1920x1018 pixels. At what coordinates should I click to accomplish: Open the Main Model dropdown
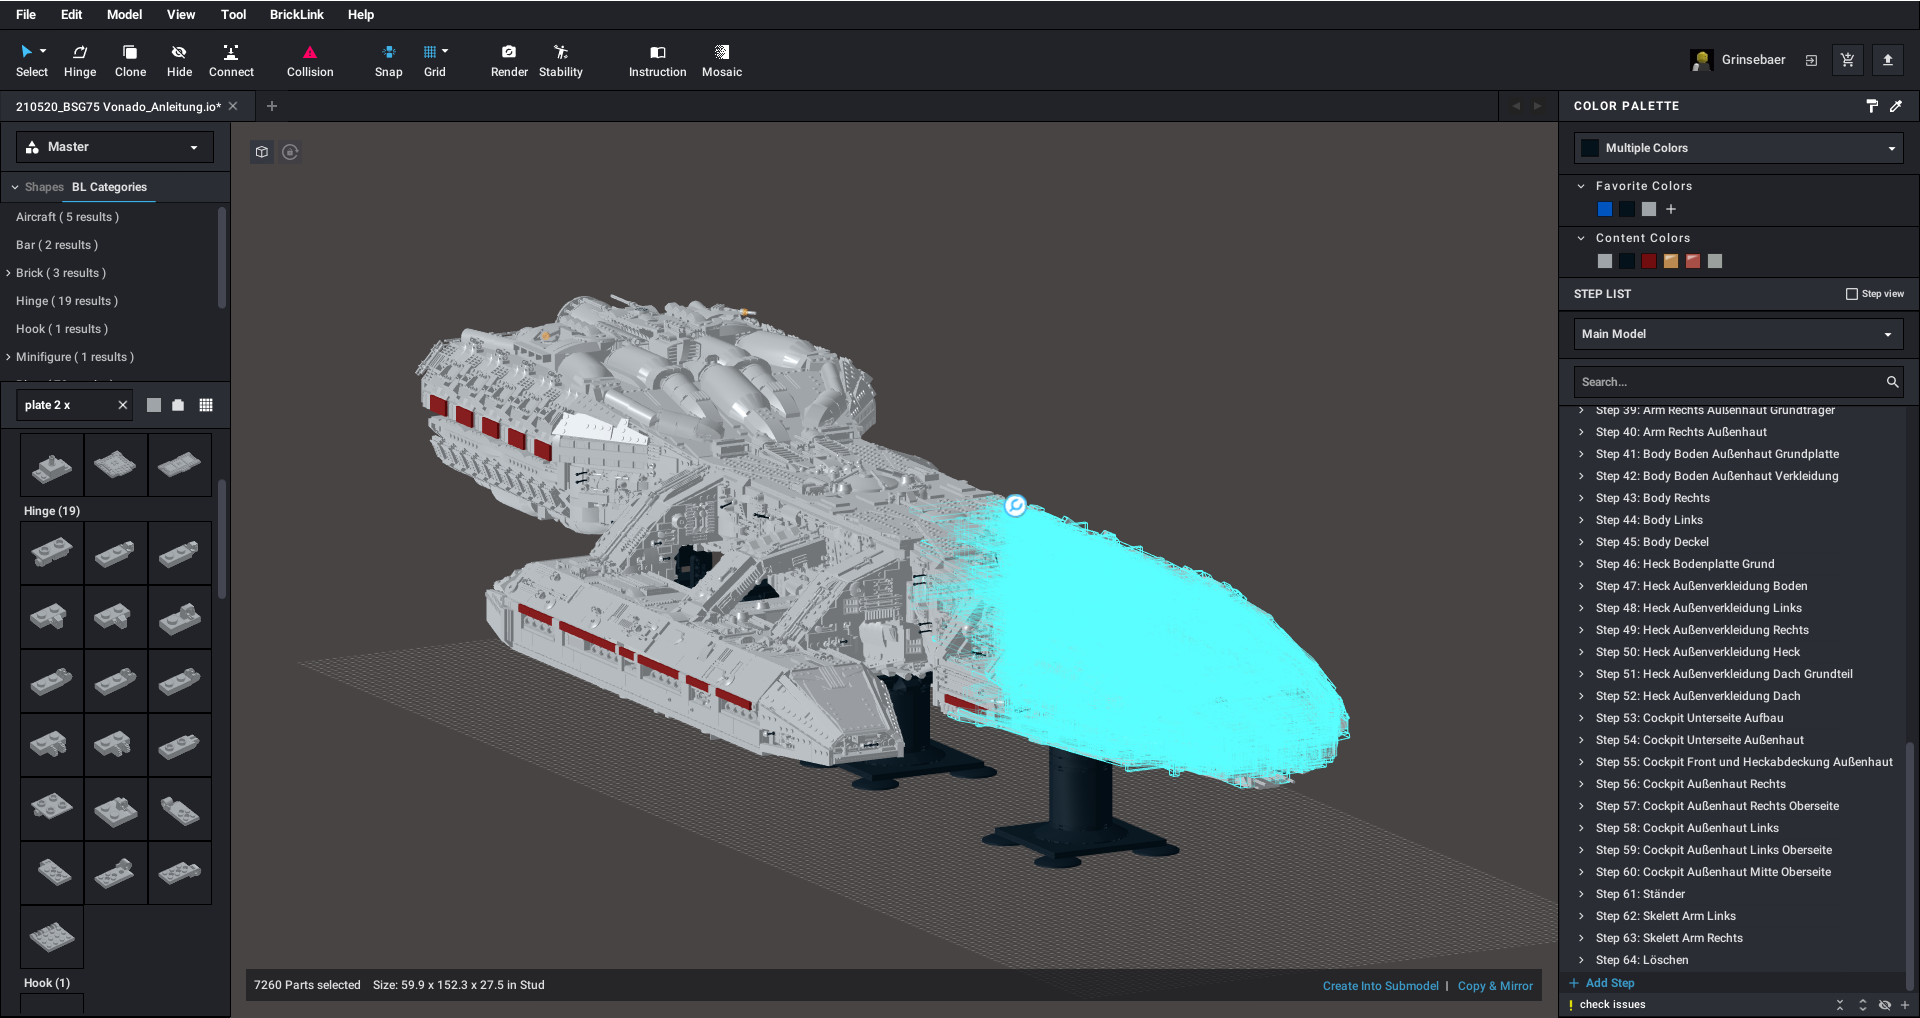coord(1737,334)
